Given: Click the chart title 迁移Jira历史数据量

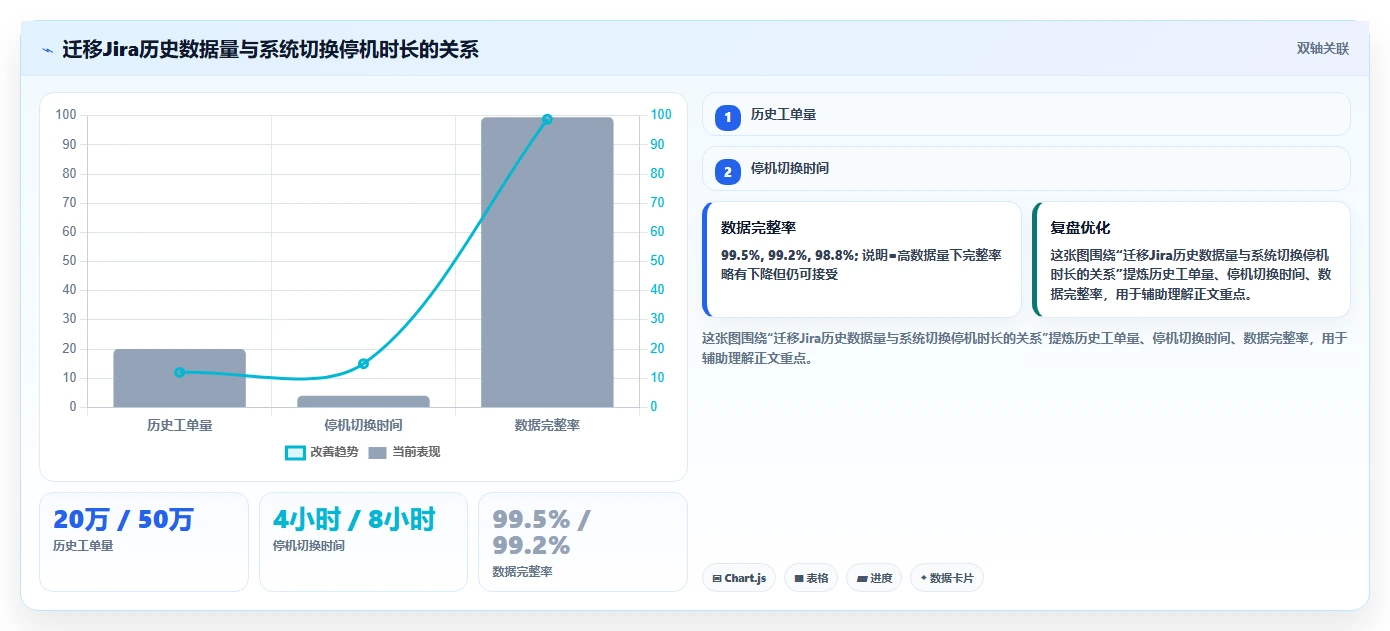Looking at the screenshot, I should pos(270,49).
